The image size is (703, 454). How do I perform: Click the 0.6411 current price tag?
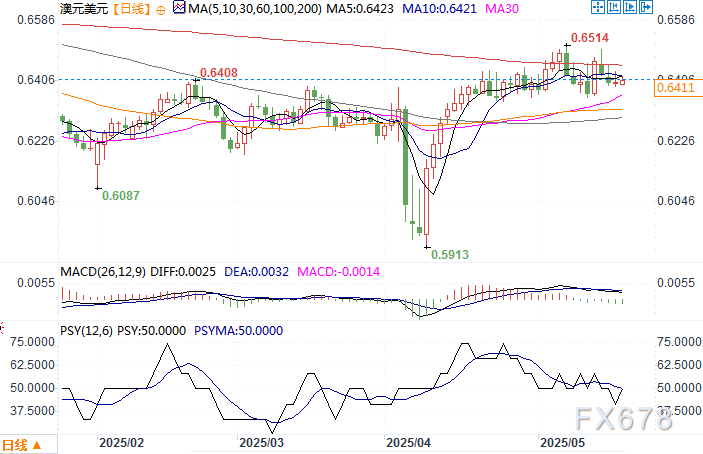click(x=675, y=87)
